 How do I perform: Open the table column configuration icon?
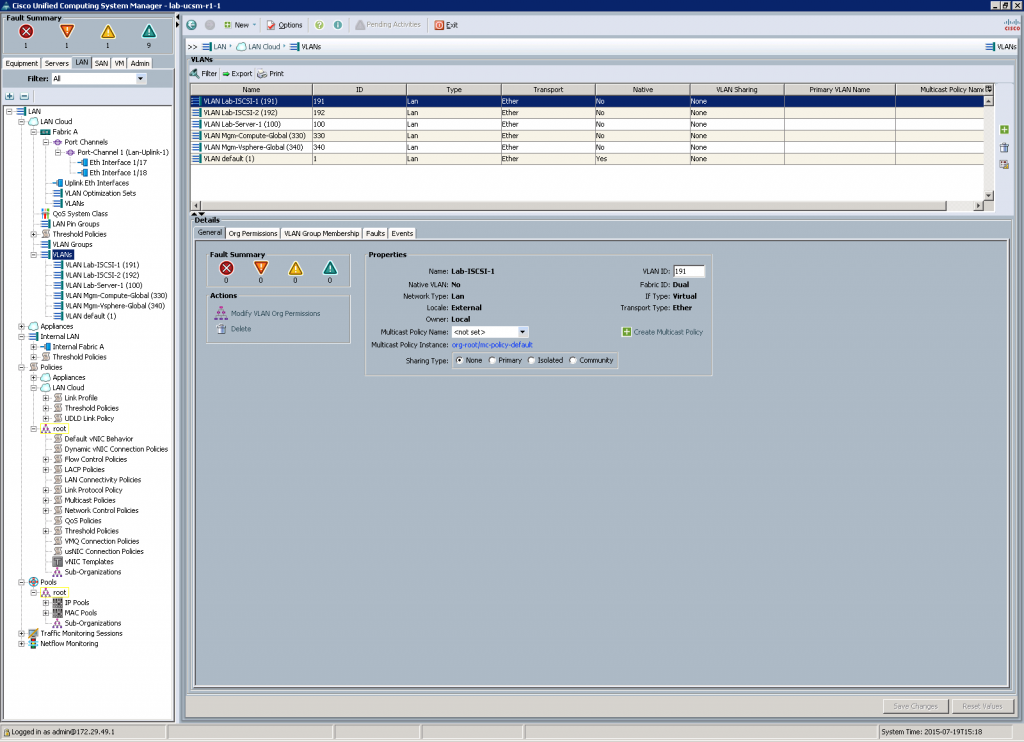(989, 89)
